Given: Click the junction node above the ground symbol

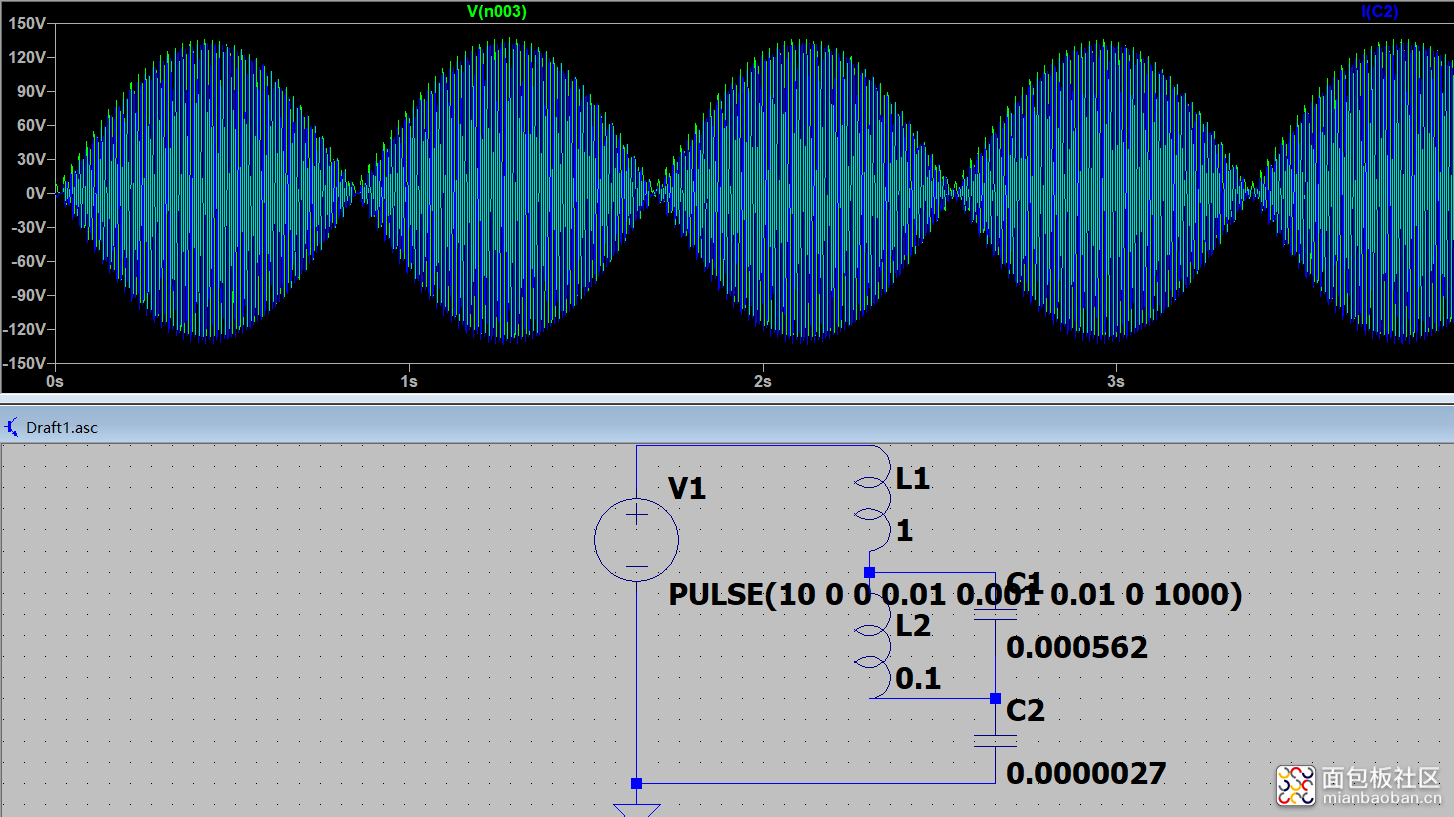Looking at the screenshot, I should point(636,783).
